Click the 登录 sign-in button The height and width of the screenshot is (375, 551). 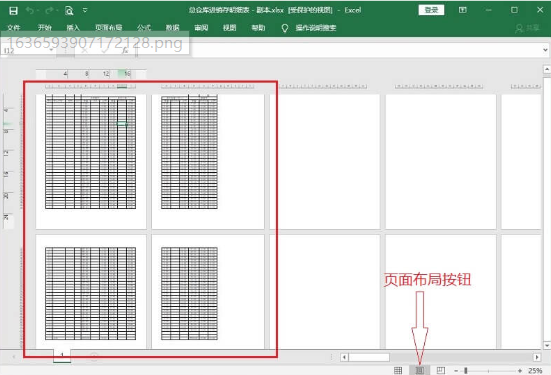(431, 10)
